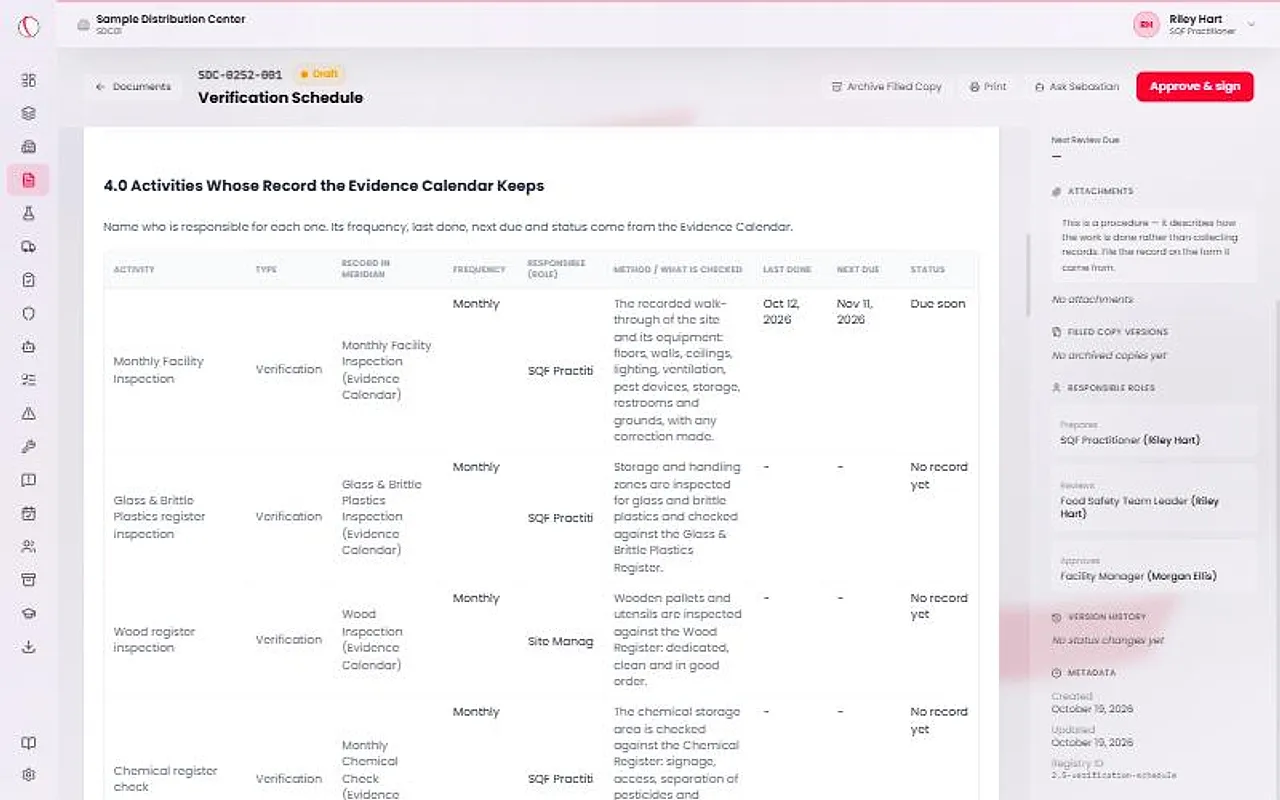Select the graduation cap training icon

28,613
